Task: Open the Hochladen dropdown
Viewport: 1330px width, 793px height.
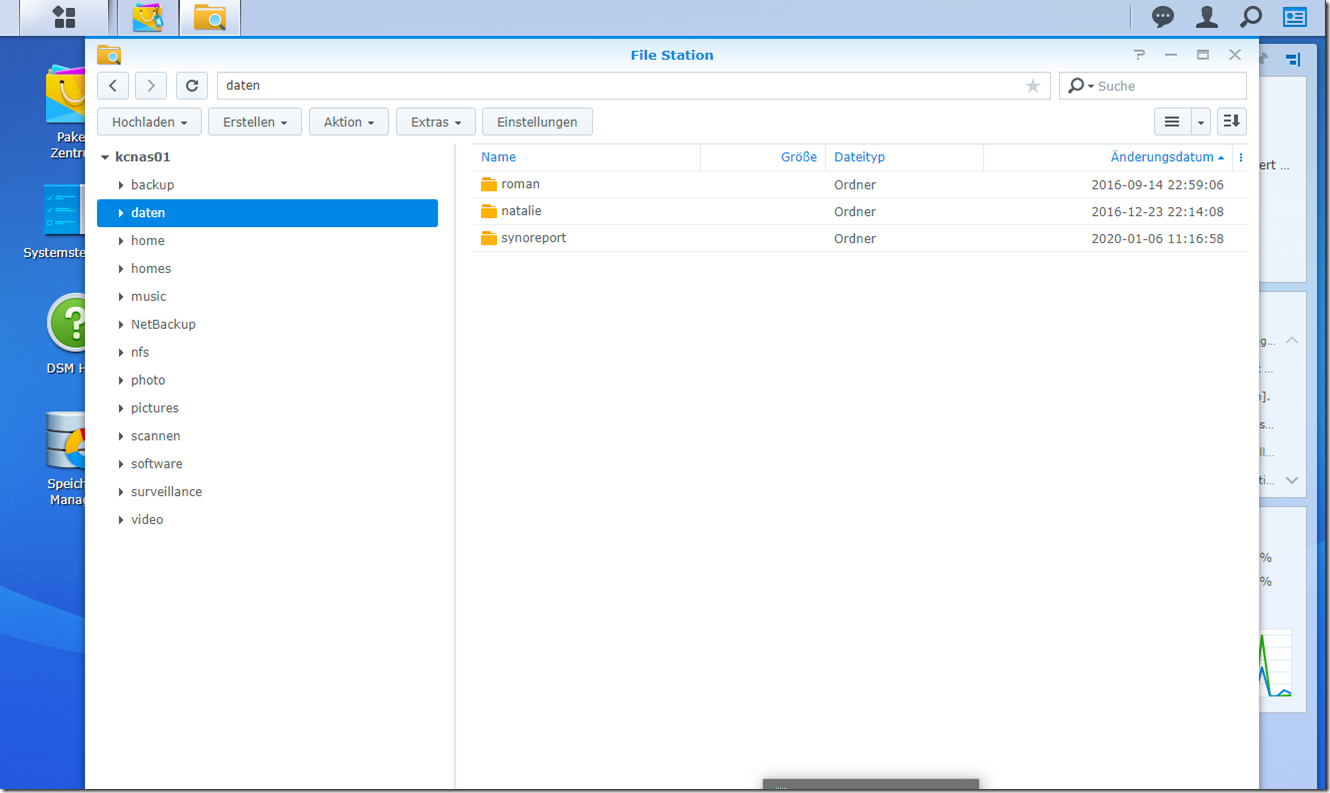Action: click(149, 122)
